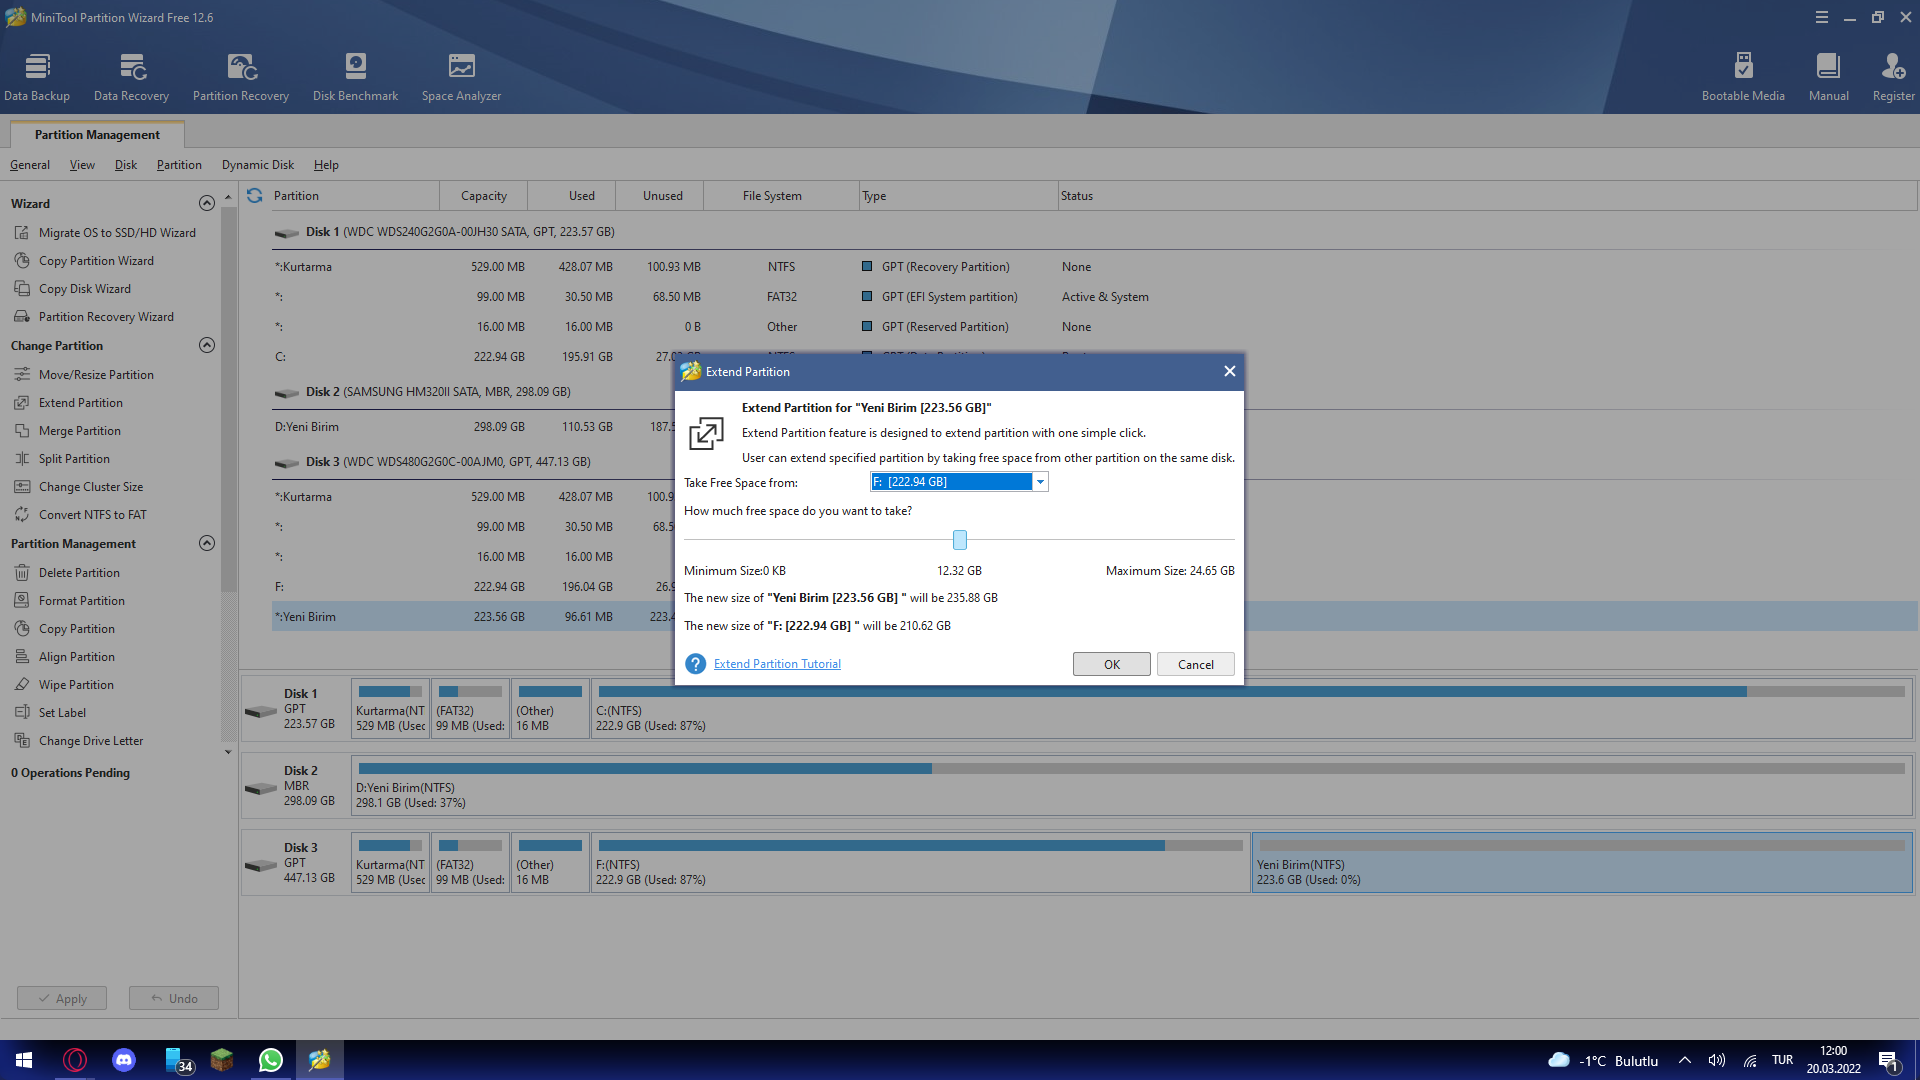Collapse the Wizard section
Image resolution: width=1920 pixels, height=1080 pixels.
click(x=207, y=203)
